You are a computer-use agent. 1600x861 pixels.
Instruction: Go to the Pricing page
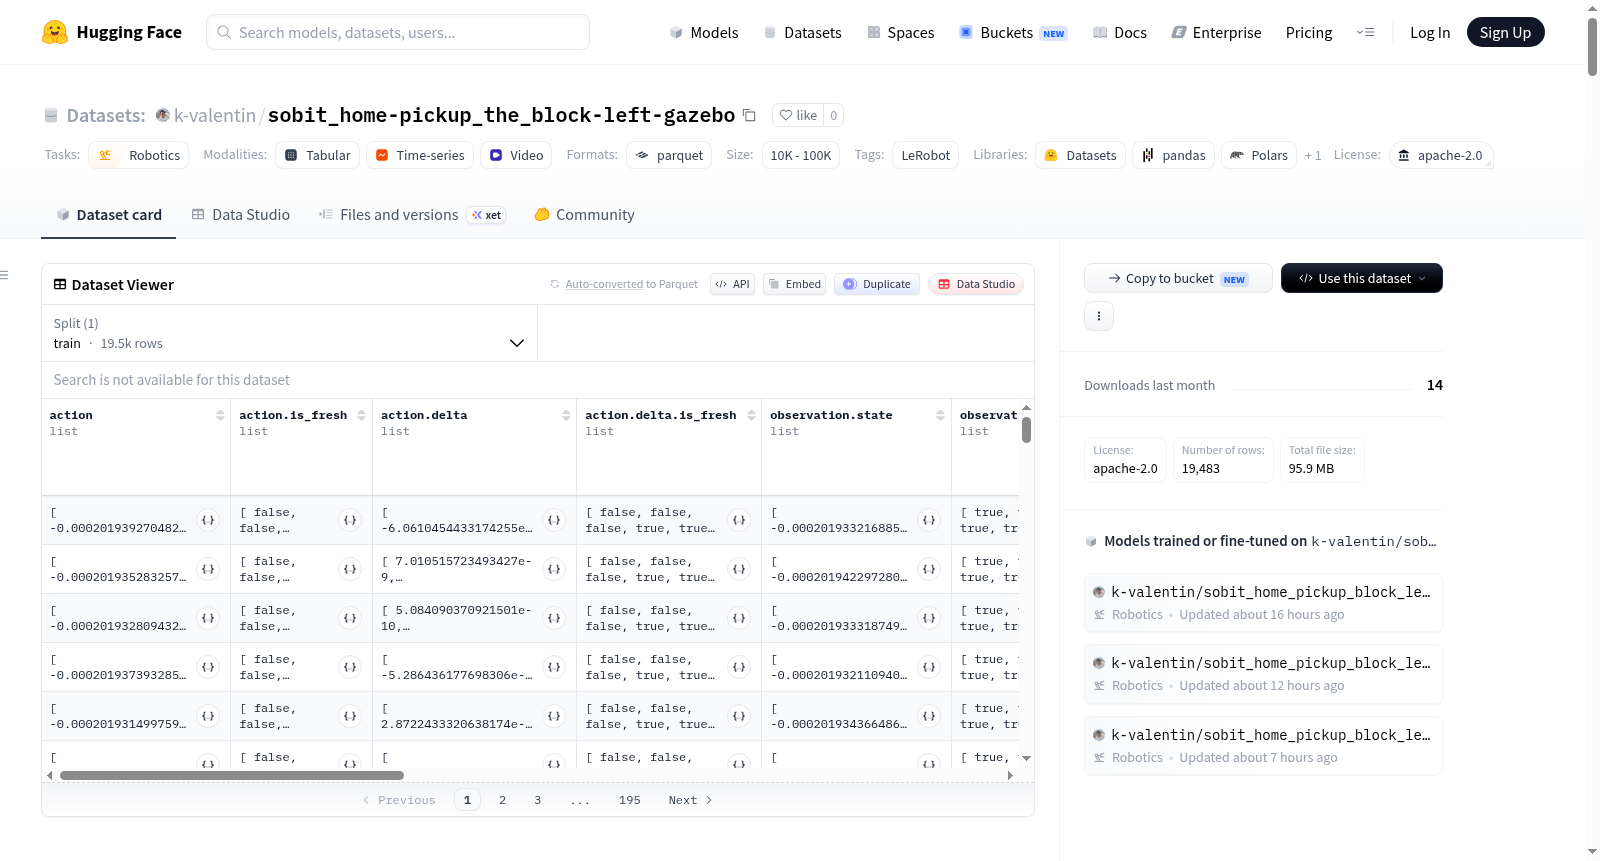pyautogui.click(x=1309, y=32)
